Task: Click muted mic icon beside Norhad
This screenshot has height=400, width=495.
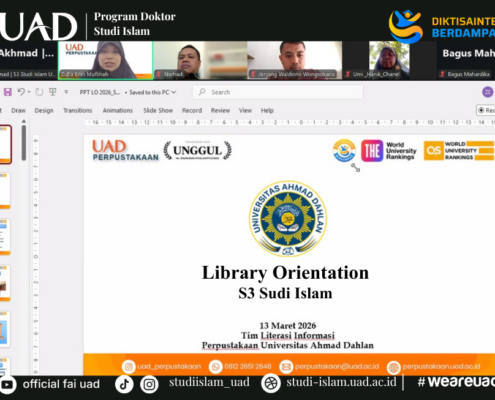Action: (159, 74)
